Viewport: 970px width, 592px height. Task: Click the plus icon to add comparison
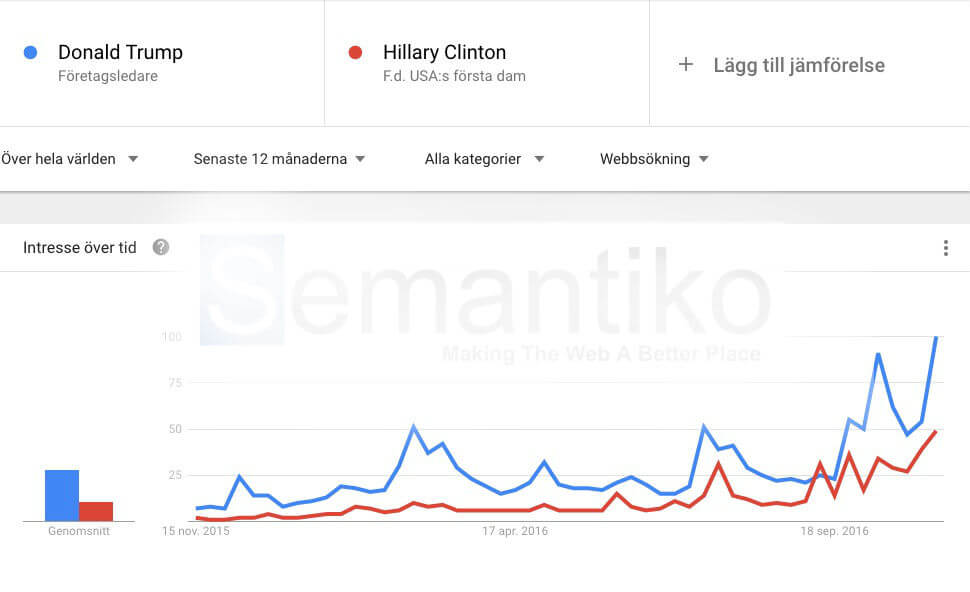(686, 65)
